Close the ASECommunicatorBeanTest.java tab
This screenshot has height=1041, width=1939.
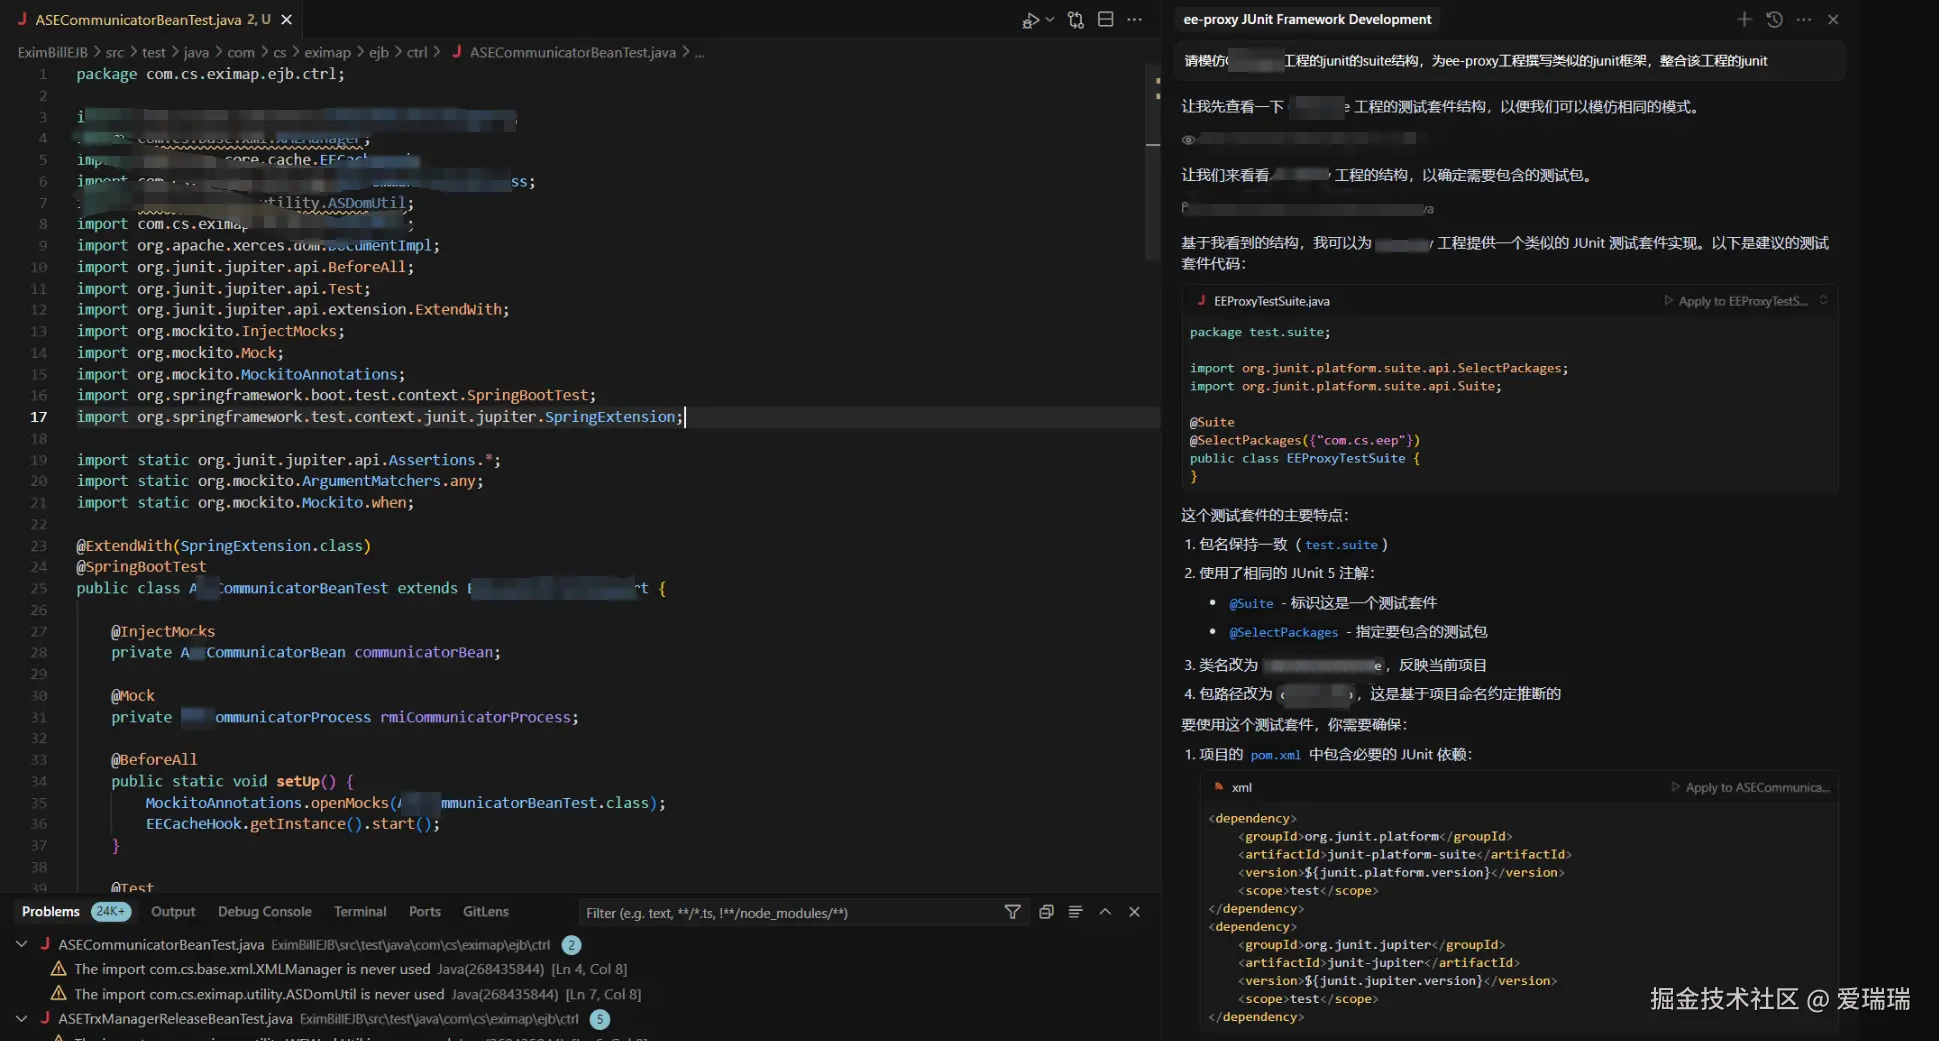point(287,20)
